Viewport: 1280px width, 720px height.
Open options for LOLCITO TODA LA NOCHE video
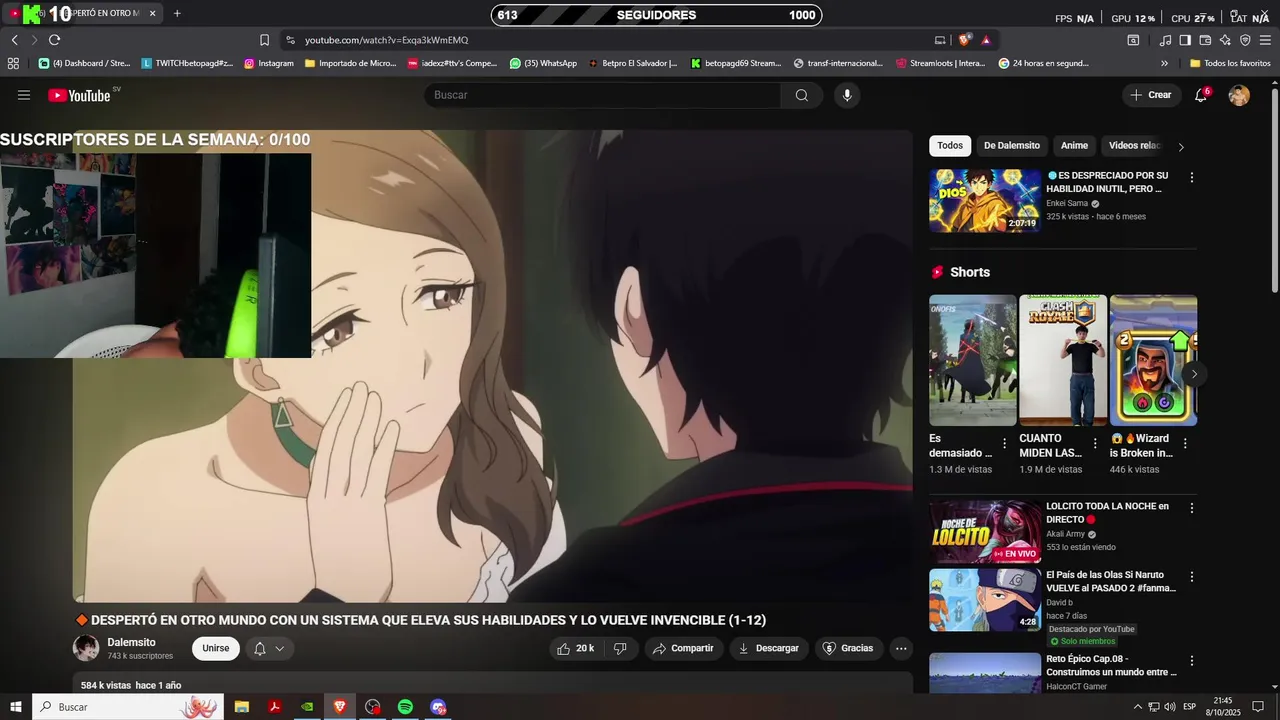[x=1191, y=508]
